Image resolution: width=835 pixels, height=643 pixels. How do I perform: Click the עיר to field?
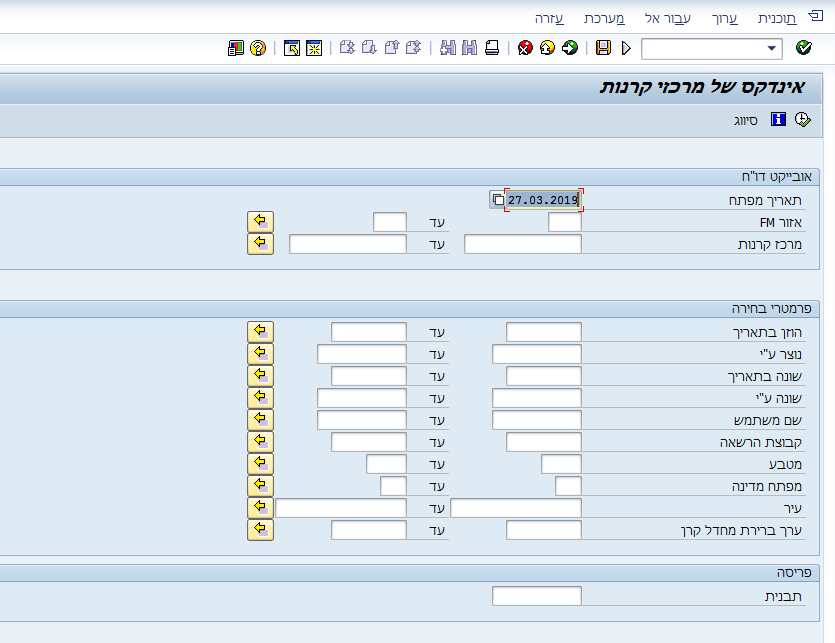341,508
